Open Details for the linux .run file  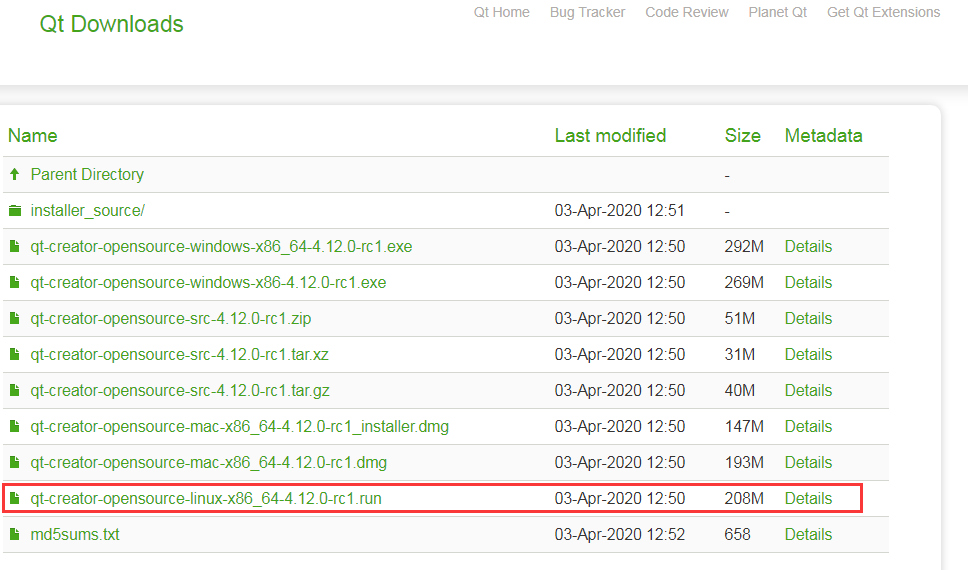pyautogui.click(x=808, y=498)
